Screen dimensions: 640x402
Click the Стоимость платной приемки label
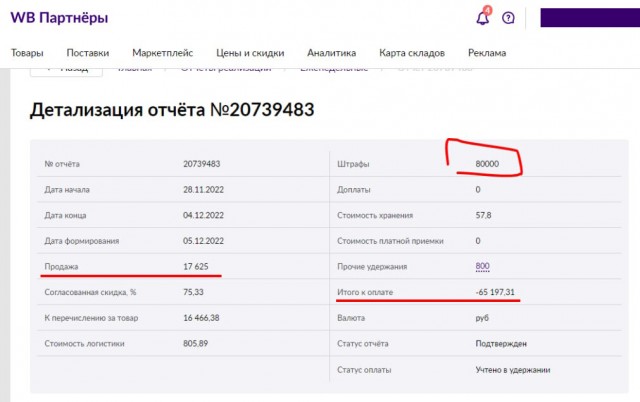(x=390, y=241)
